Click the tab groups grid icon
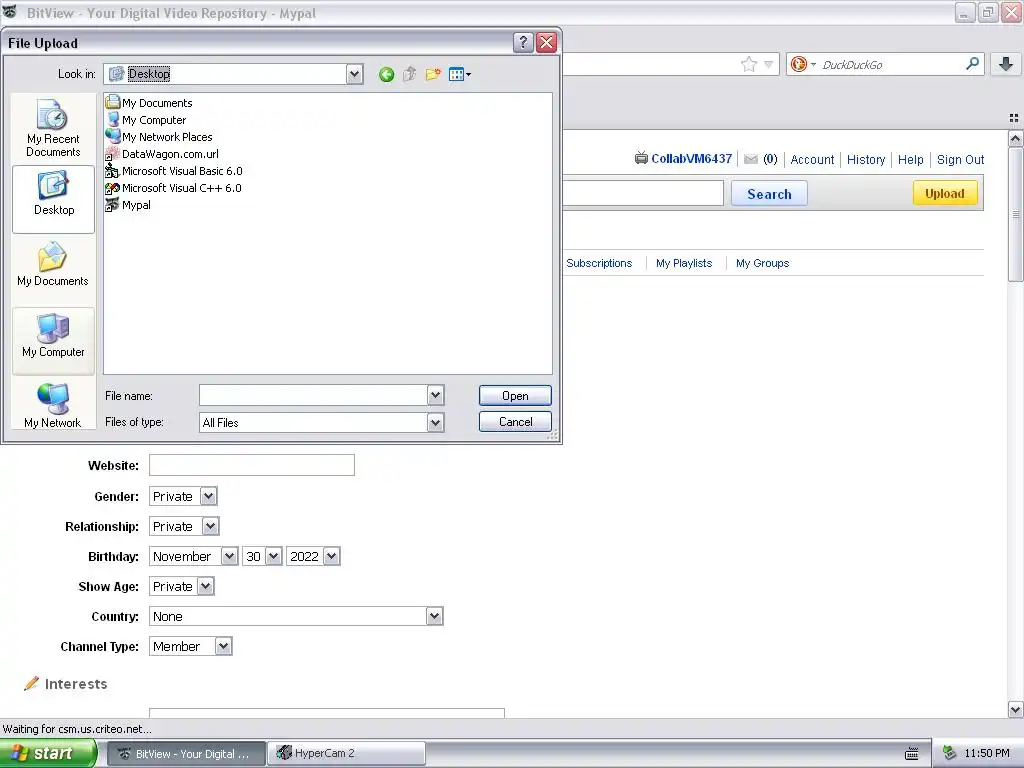The width and height of the screenshot is (1024, 768). click(x=1014, y=118)
